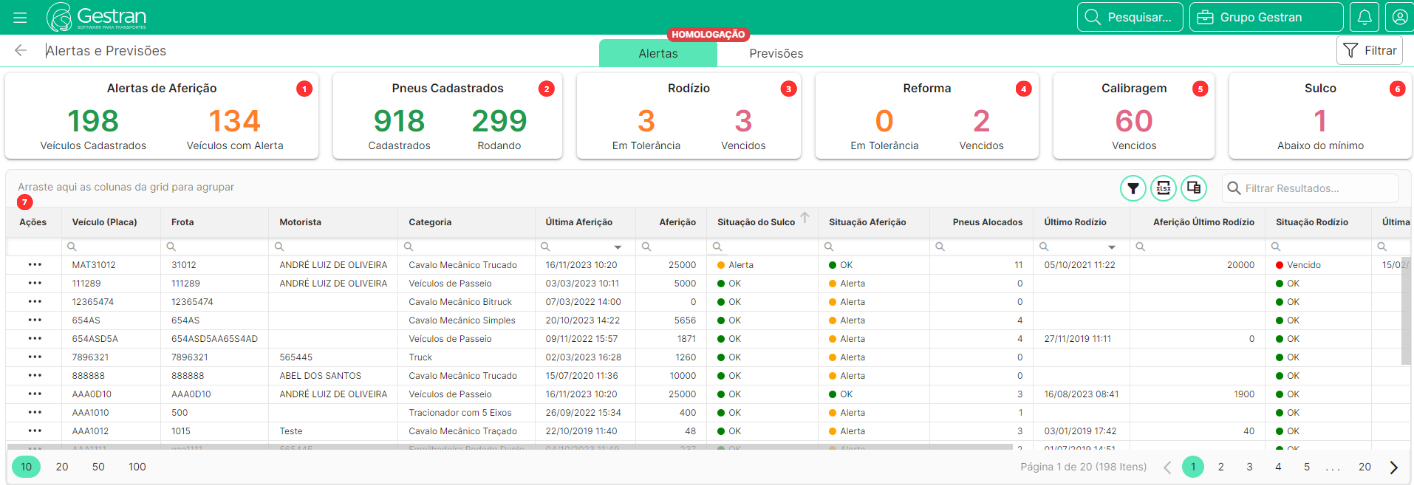Image resolution: width=1414 pixels, height=485 pixels.
Task: Click search icon in Motorista filter
Action: 279,246
